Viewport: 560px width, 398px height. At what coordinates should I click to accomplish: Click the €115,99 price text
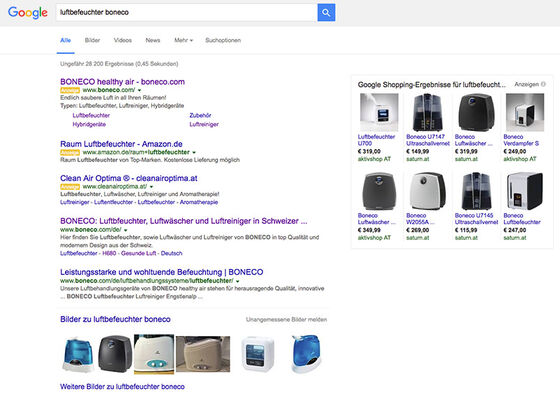tap(466, 230)
